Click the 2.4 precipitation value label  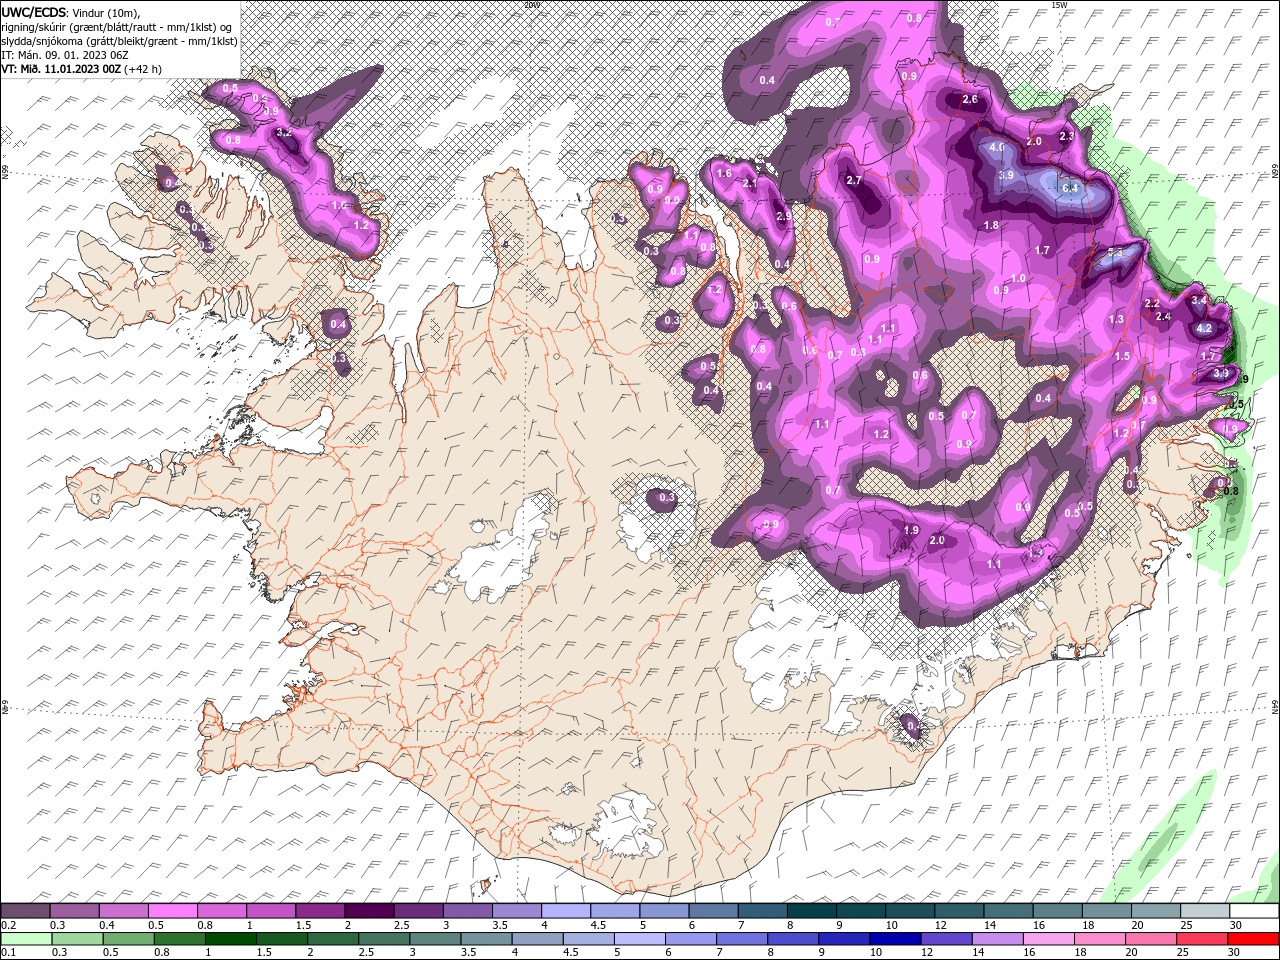1163,316
